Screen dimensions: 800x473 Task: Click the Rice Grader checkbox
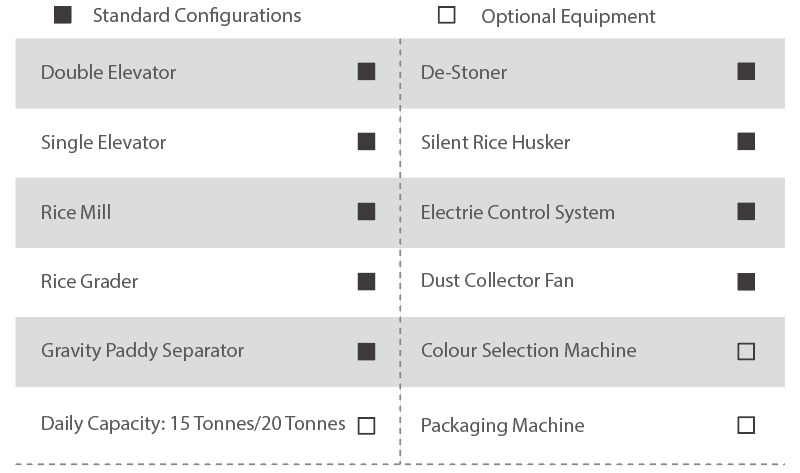click(x=366, y=282)
